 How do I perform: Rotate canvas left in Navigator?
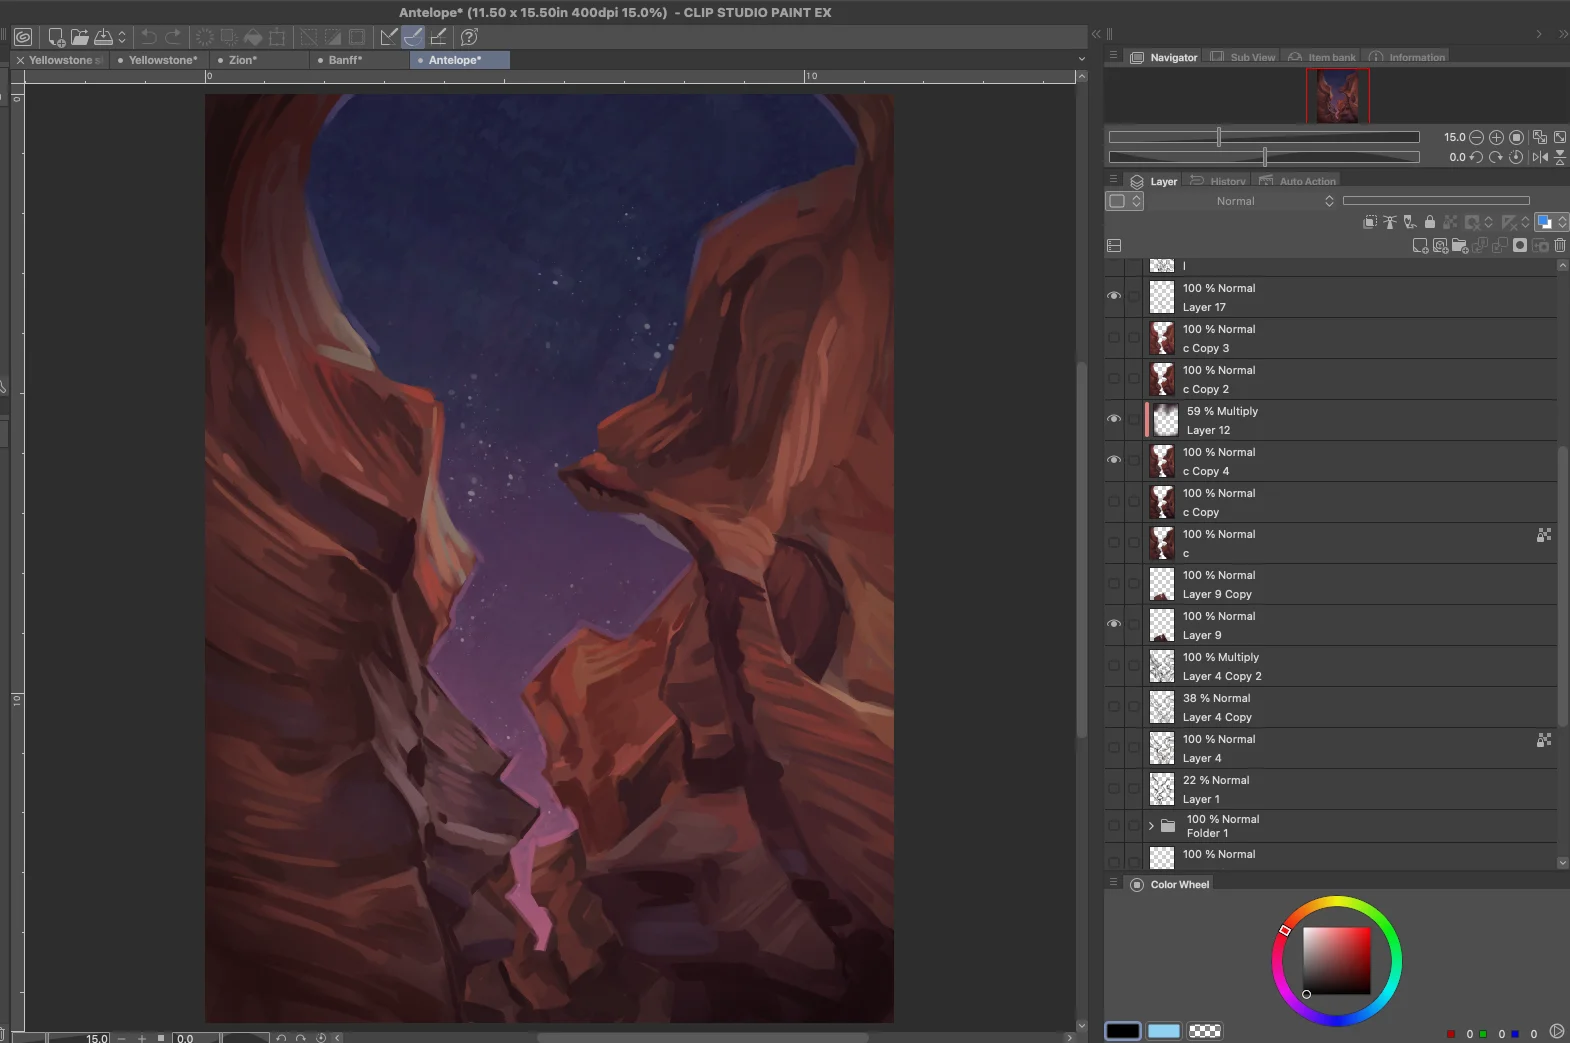[1476, 157]
